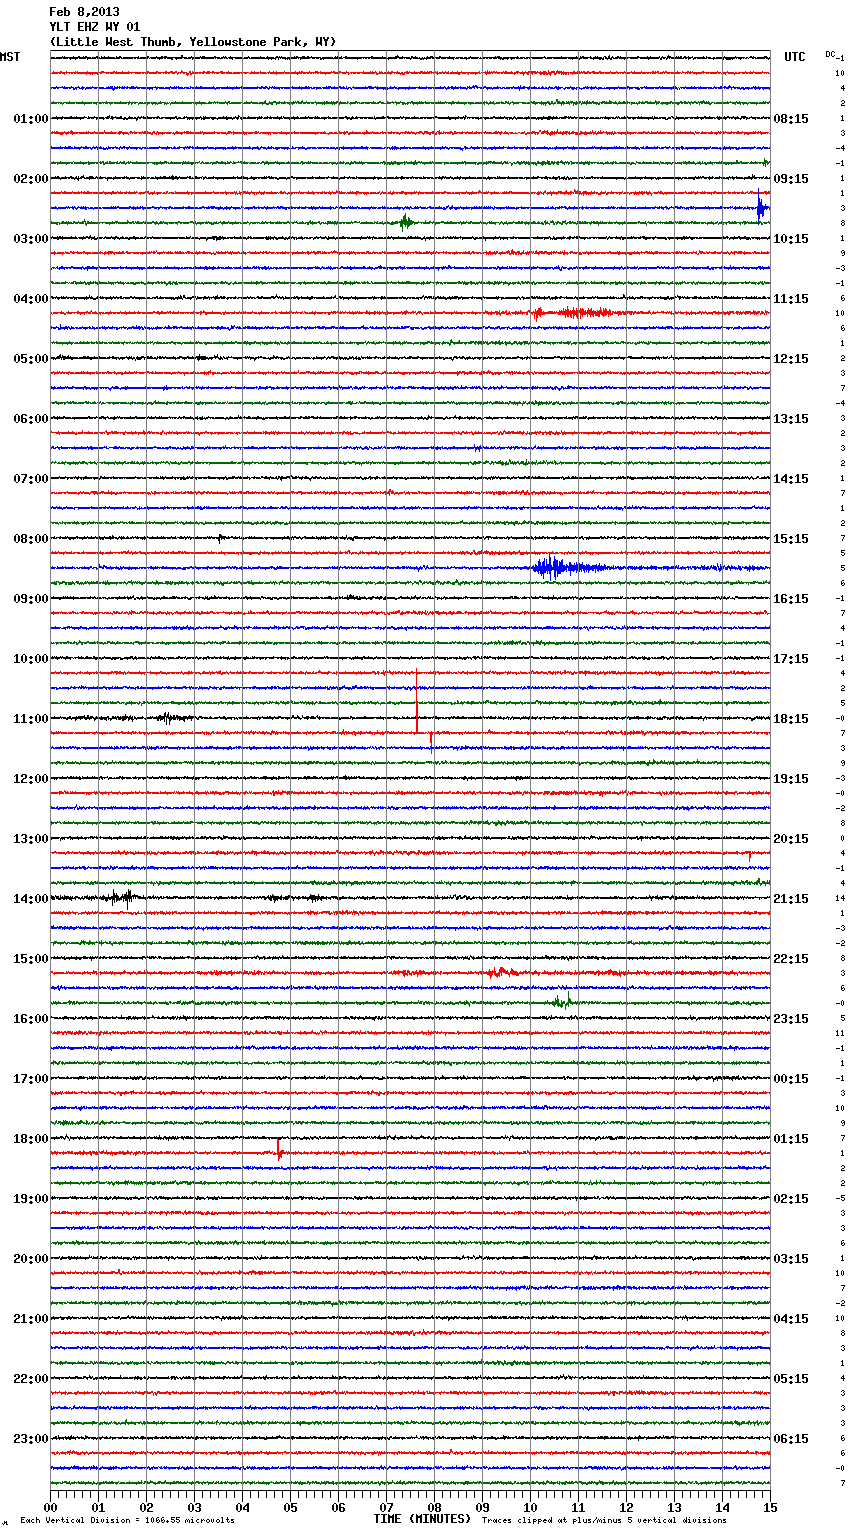Image resolution: width=850 pixels, height=1534 pixels.
Task: Select the '23:00' MST time label
Action: [31, 1439]
